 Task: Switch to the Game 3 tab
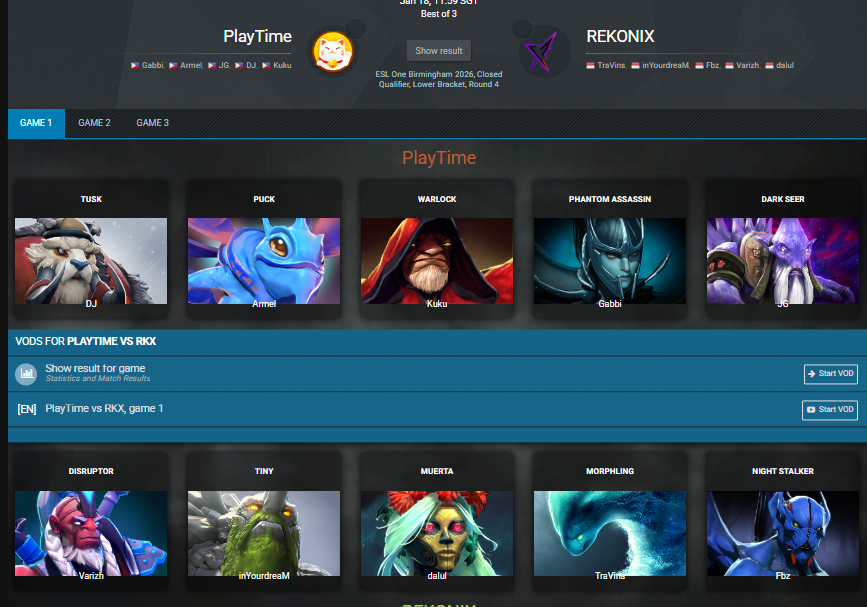point(152,123)
